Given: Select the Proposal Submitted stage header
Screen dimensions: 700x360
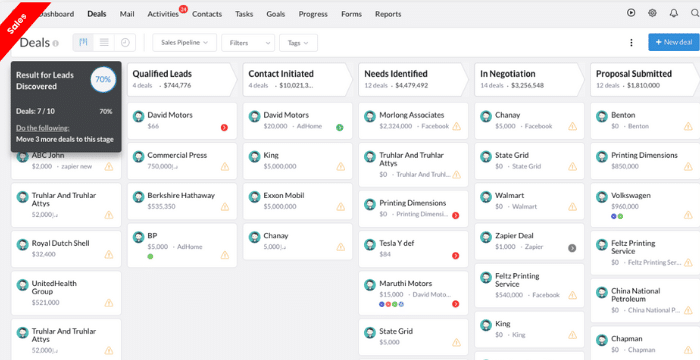Looking at the screenshot, I should [x=645, y=79].
